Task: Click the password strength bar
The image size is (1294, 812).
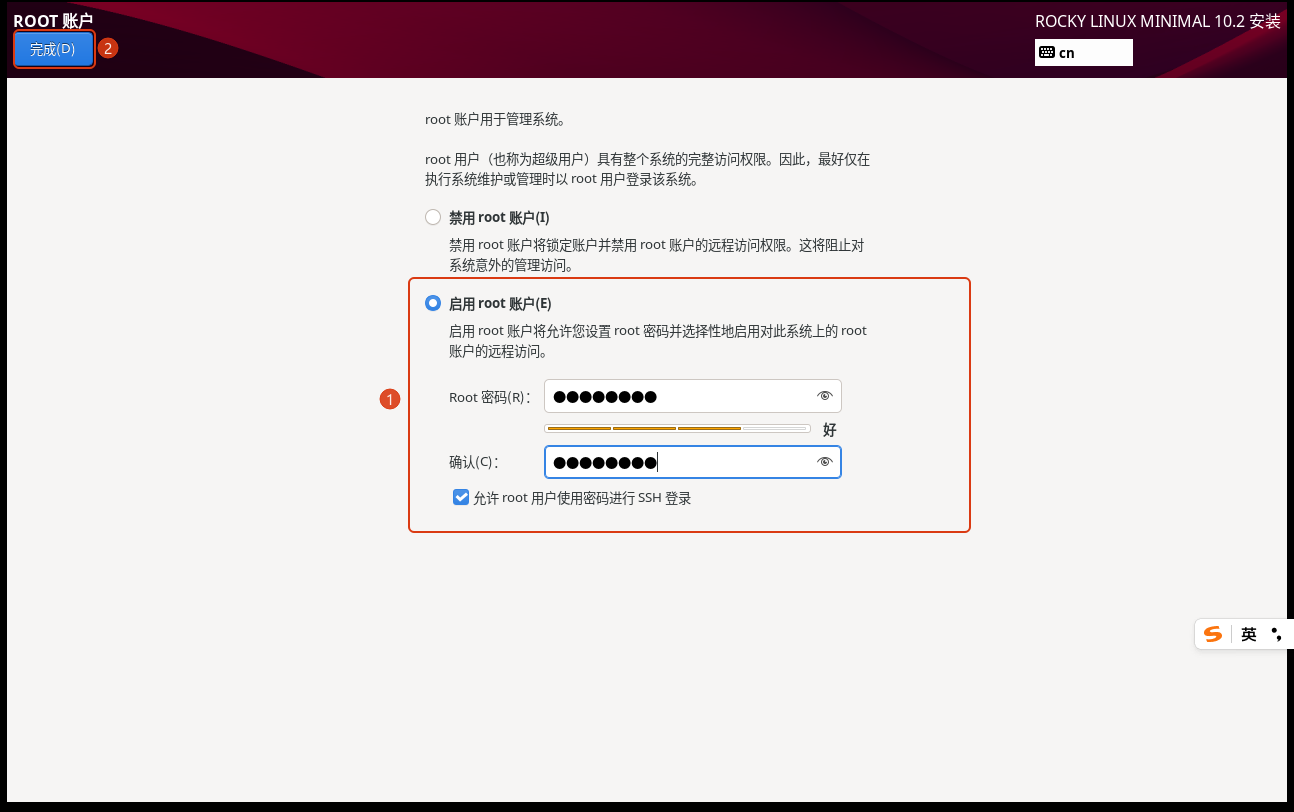Action: pos(678,428)
